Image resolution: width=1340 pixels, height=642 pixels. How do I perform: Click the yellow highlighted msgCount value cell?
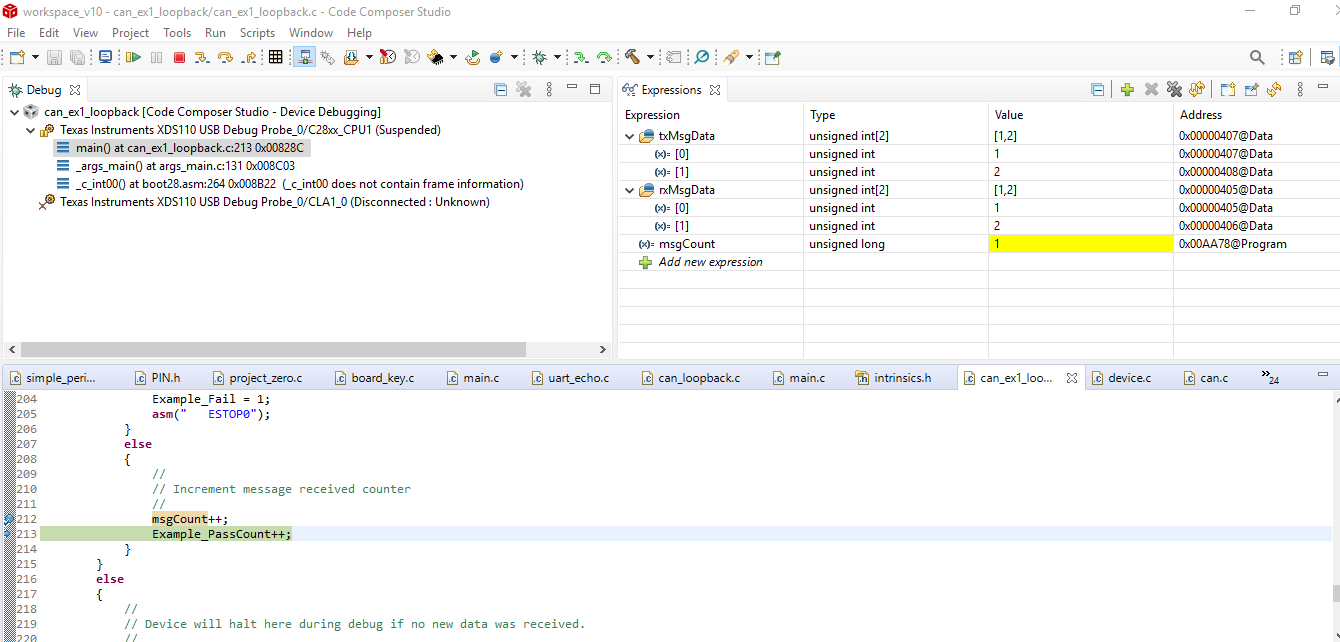pyautogui.click(x=1080, y=244)
